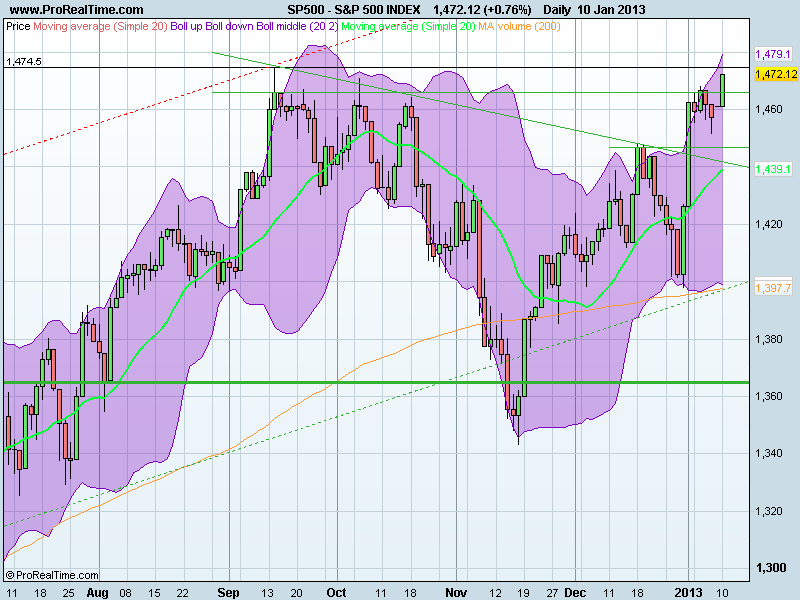Screen dimensions: 800x600
Task: Click the yellow 1,472.12 current price tag
Action: (776, 74)
